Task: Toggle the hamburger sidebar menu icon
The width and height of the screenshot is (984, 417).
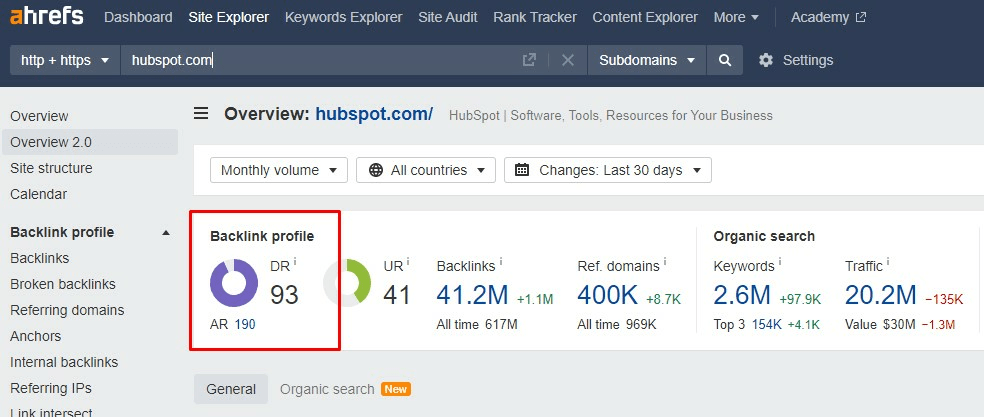Action: point(201,114)
